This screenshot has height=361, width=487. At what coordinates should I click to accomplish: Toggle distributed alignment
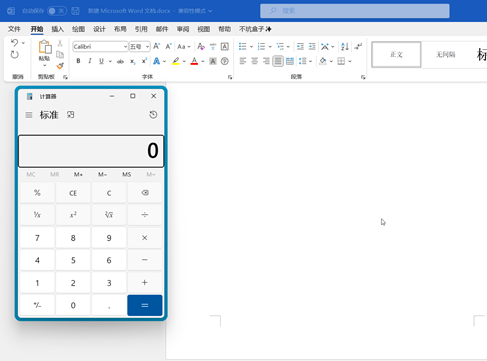point(290,61)
